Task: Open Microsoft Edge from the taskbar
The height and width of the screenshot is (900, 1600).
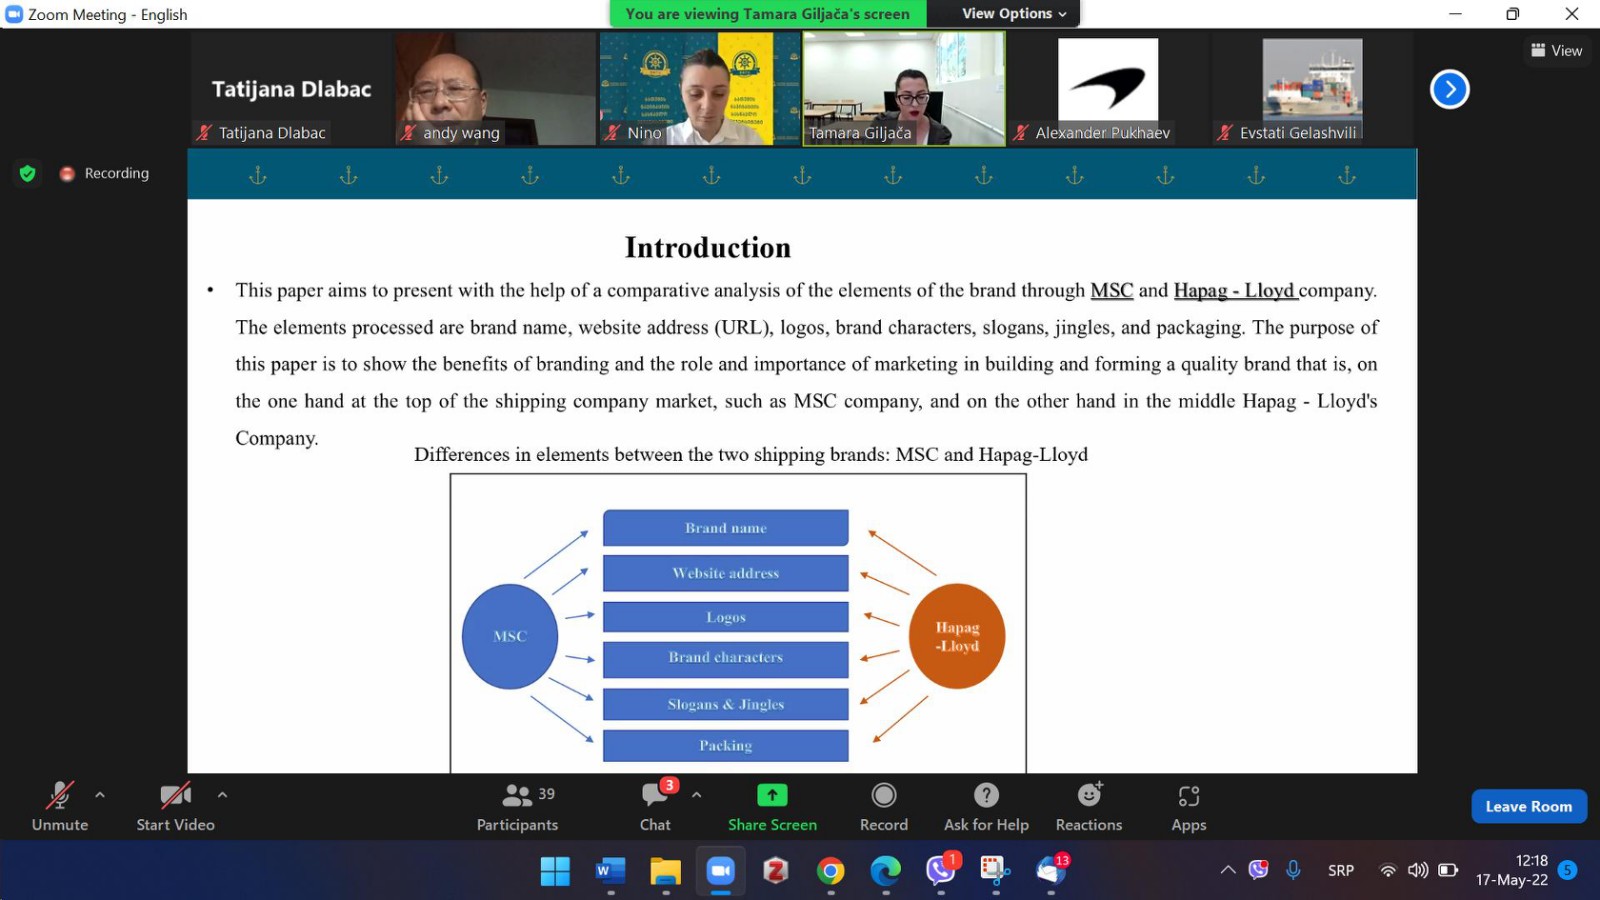Action: [885, 871]
